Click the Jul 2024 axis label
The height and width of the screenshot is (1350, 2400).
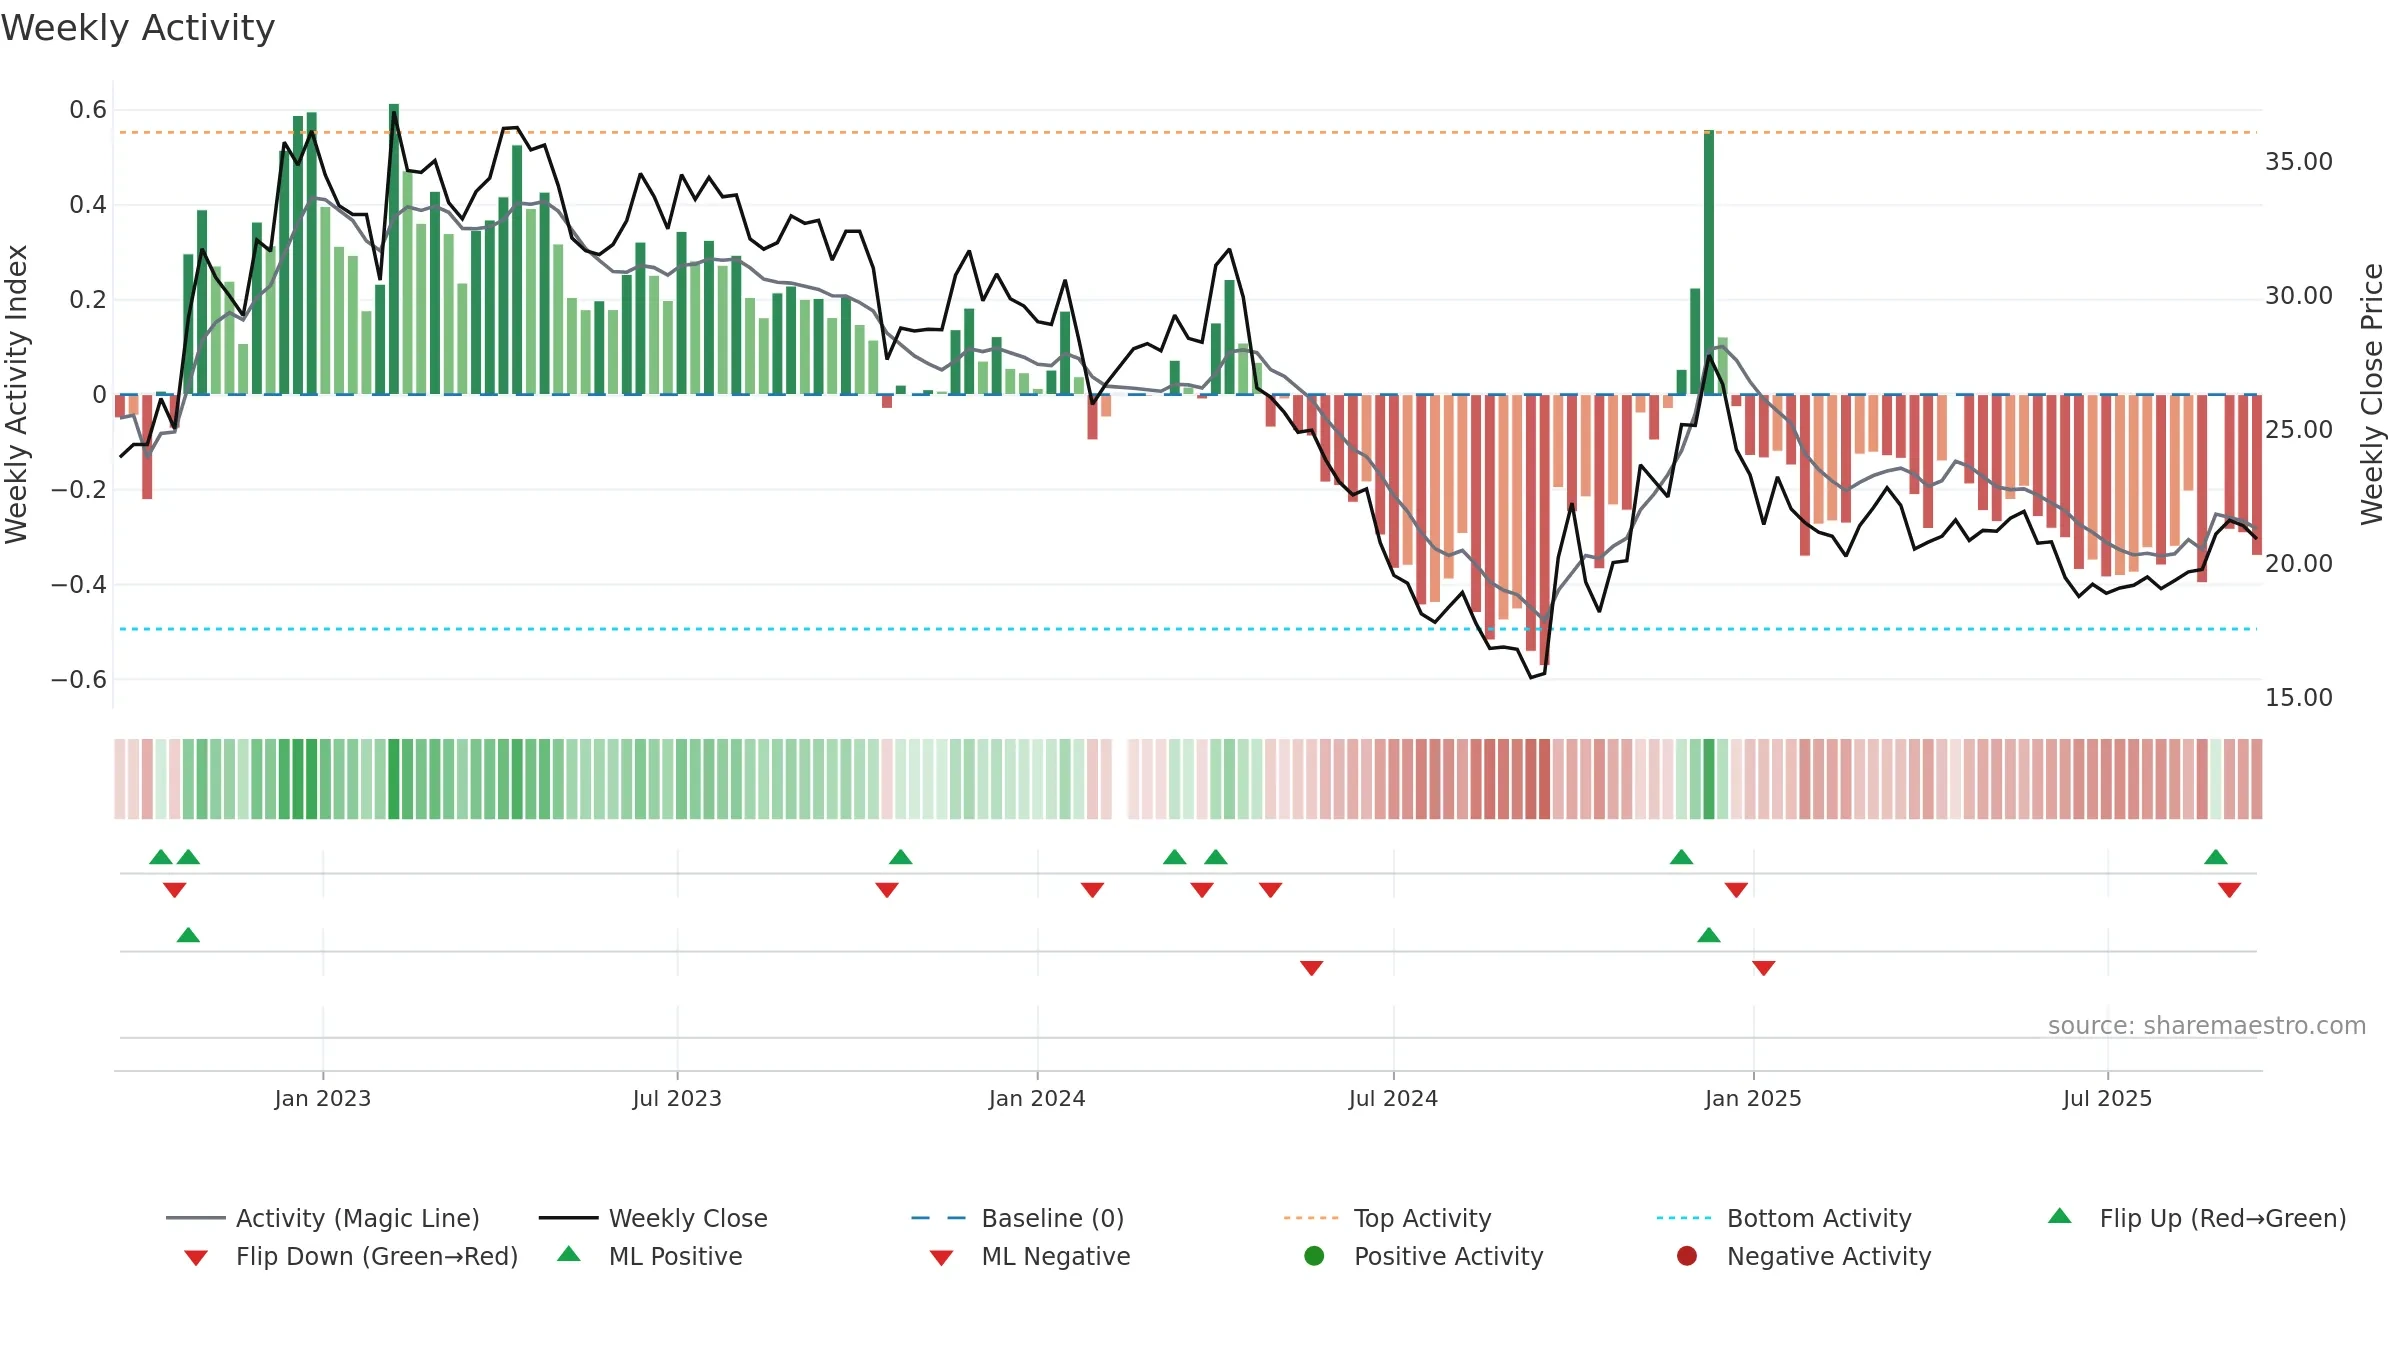(x=1393, y=1098)
